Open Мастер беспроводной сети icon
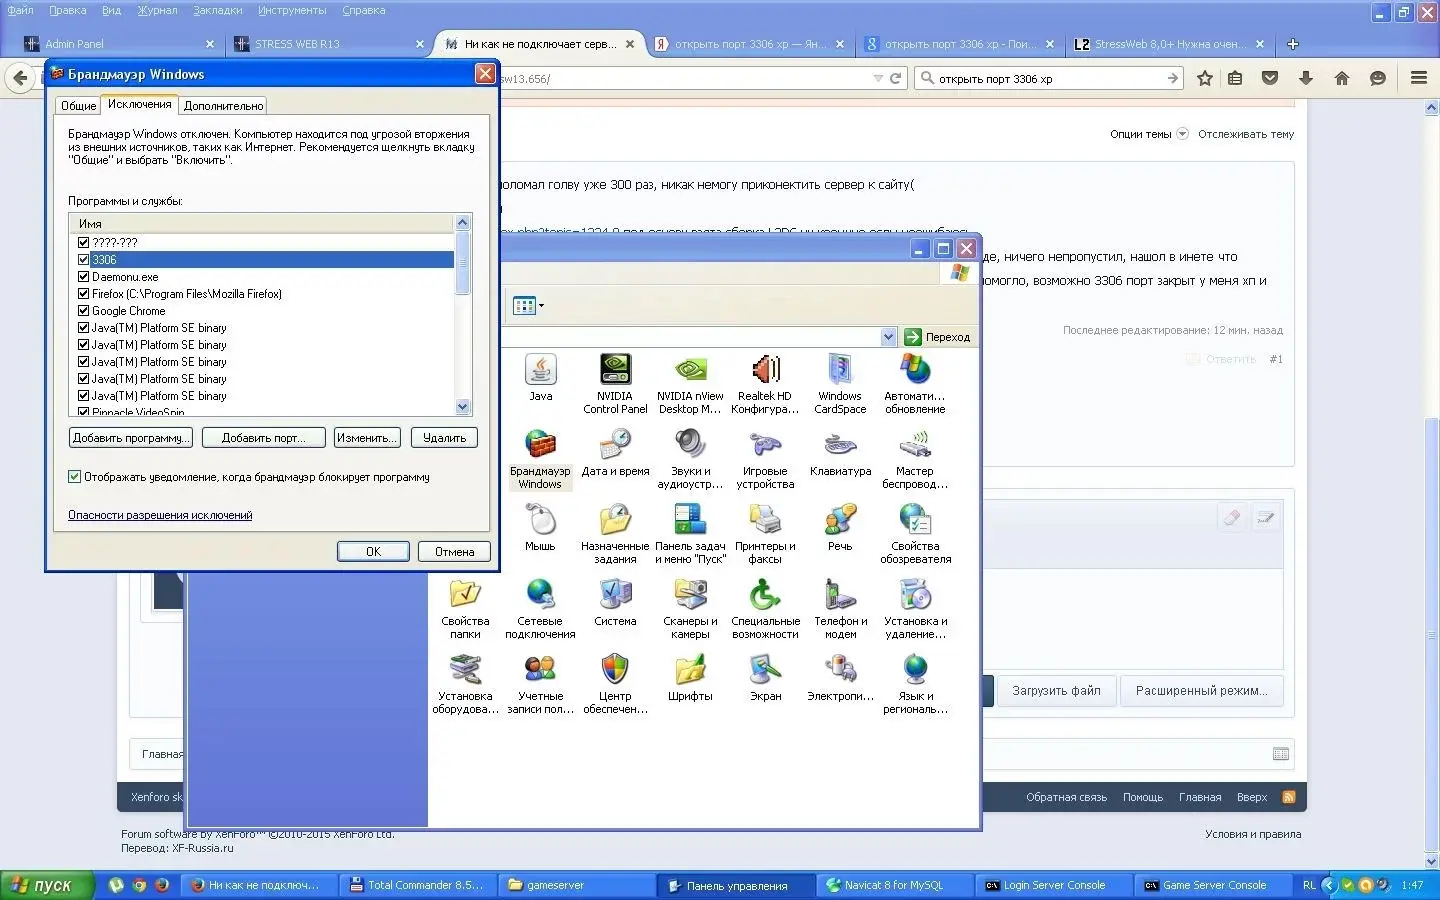The height and width of the screenshot is (900, 1440). [x=915, y=459]
